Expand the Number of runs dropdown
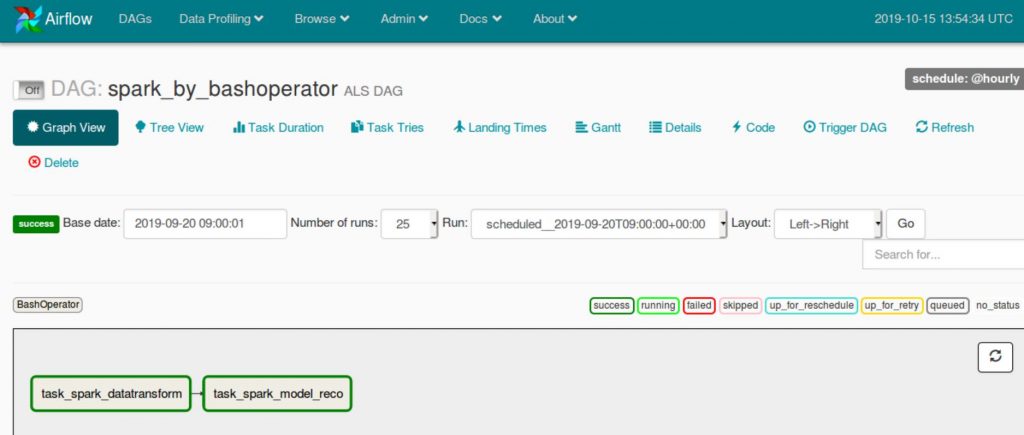The height and width of the screenshot is (435, 1024). pyautogui.click(x=409, y=224)
